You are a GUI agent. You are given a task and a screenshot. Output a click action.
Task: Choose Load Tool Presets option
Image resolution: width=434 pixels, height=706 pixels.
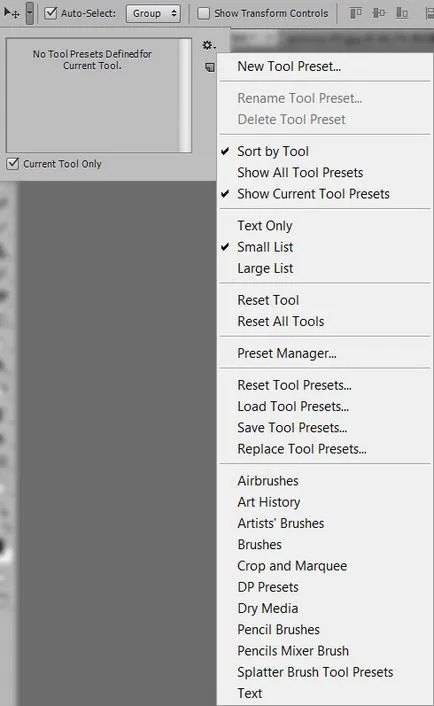point(293,407)
